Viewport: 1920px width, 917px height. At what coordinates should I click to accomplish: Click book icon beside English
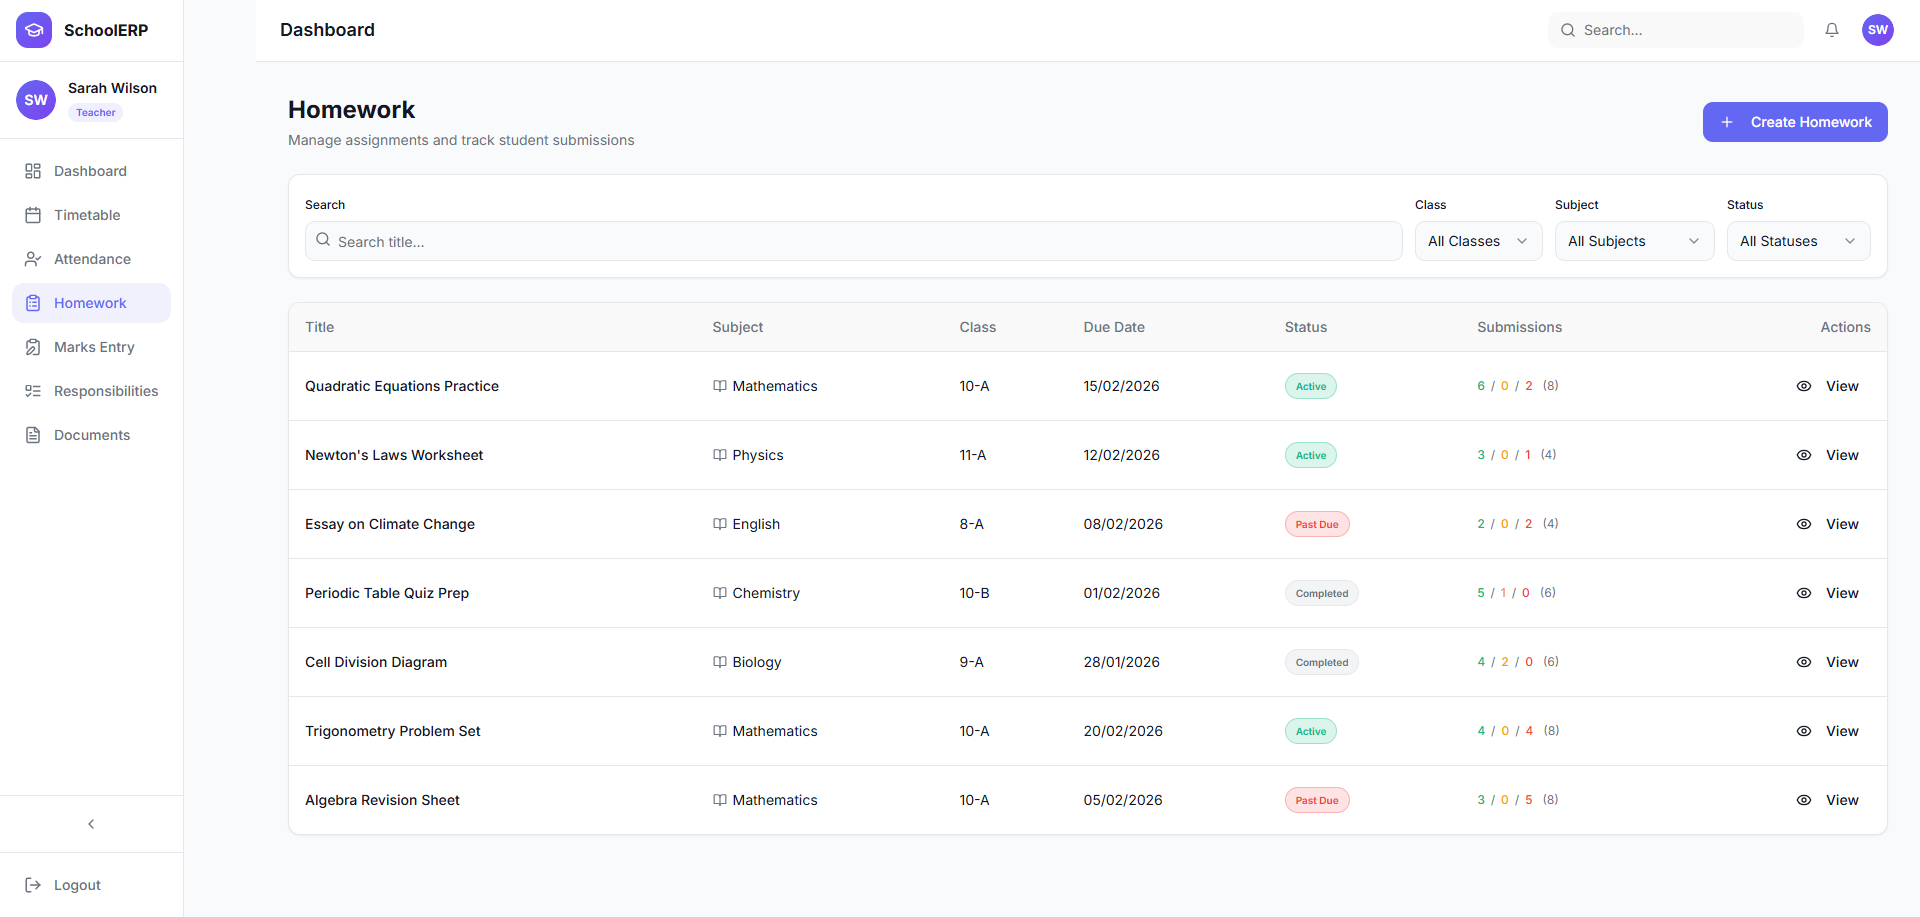720,524
